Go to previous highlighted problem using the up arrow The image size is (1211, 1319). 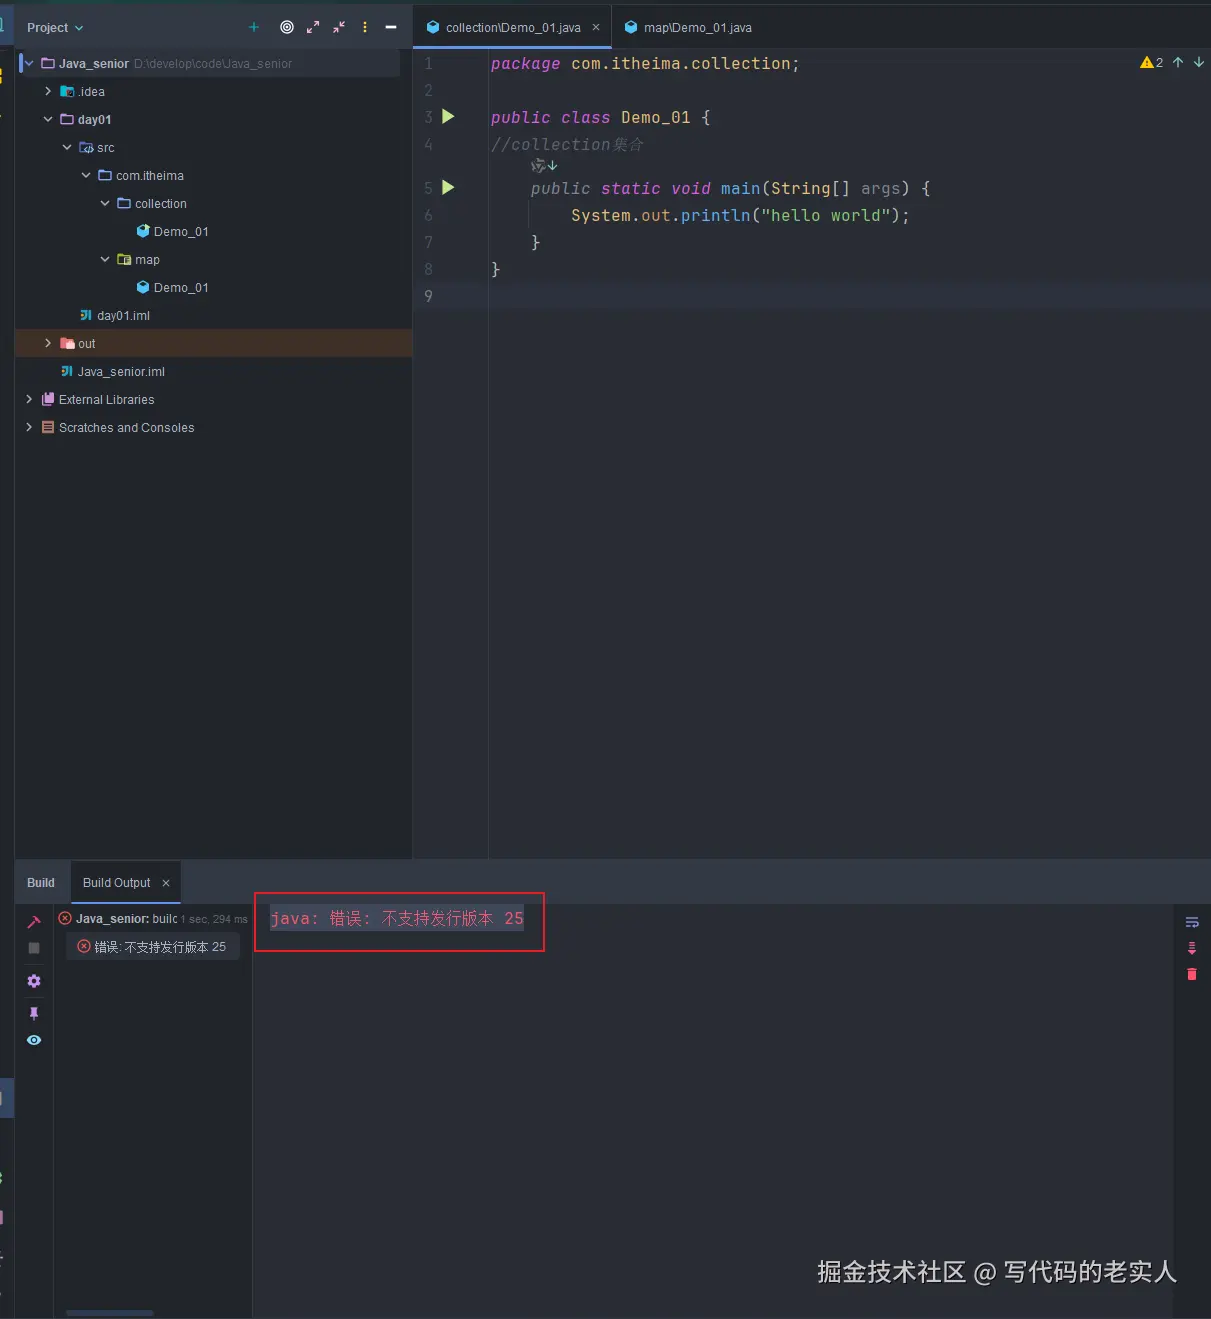tap(1178, 62)
